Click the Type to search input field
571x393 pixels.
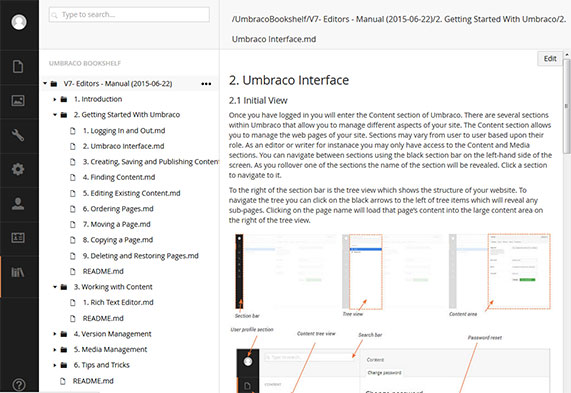tap(129, 15)
